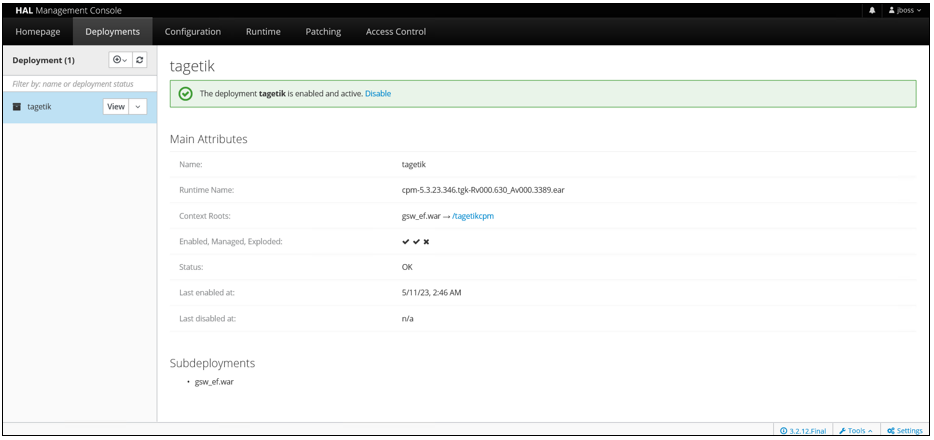Switch to the Configuration tab

click(192, 32)
